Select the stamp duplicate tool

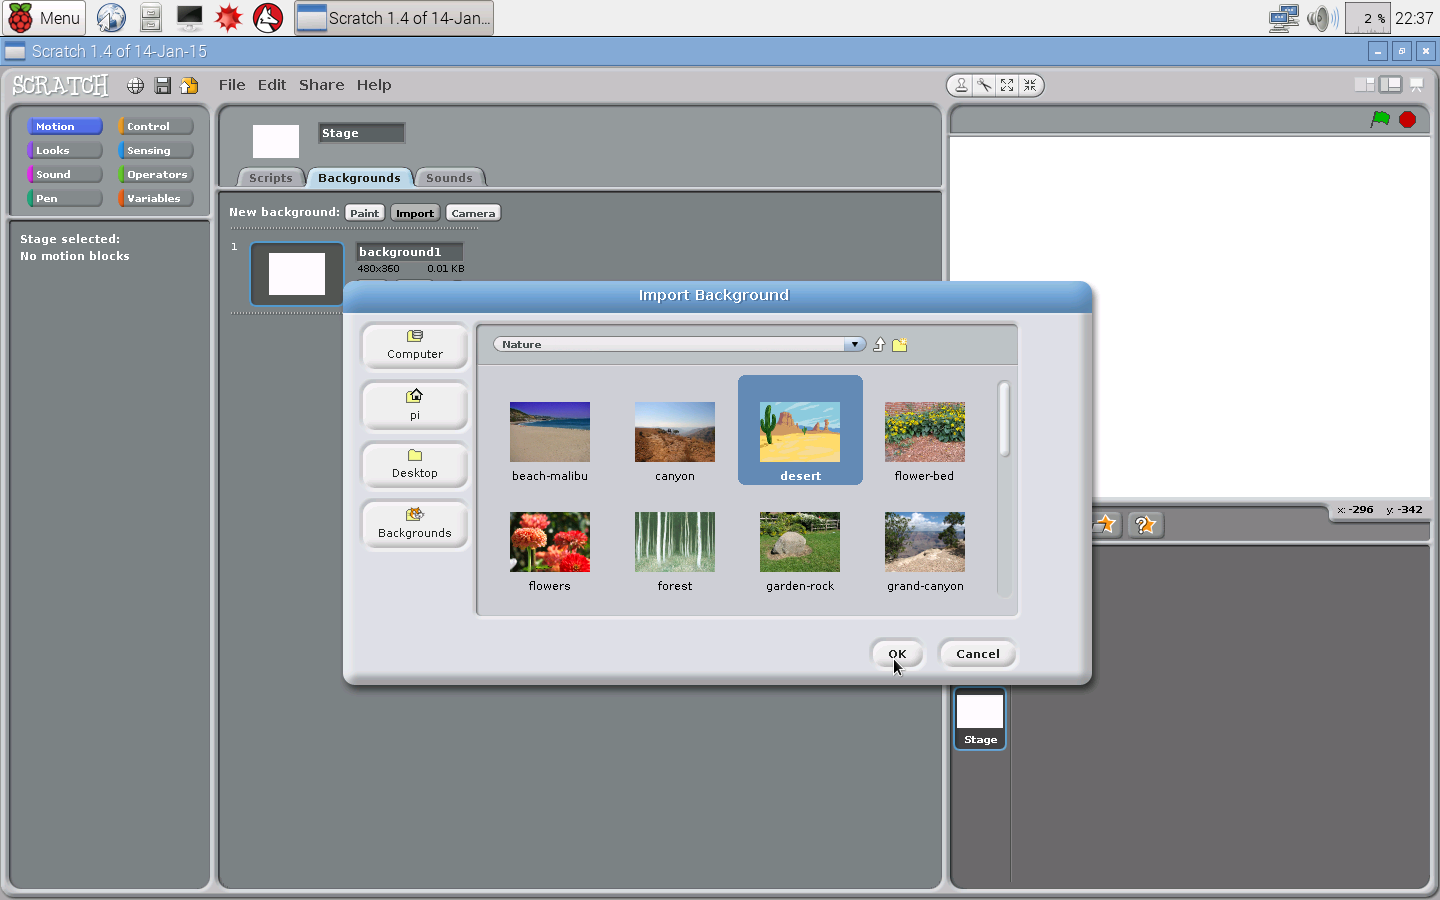[961, 85]
